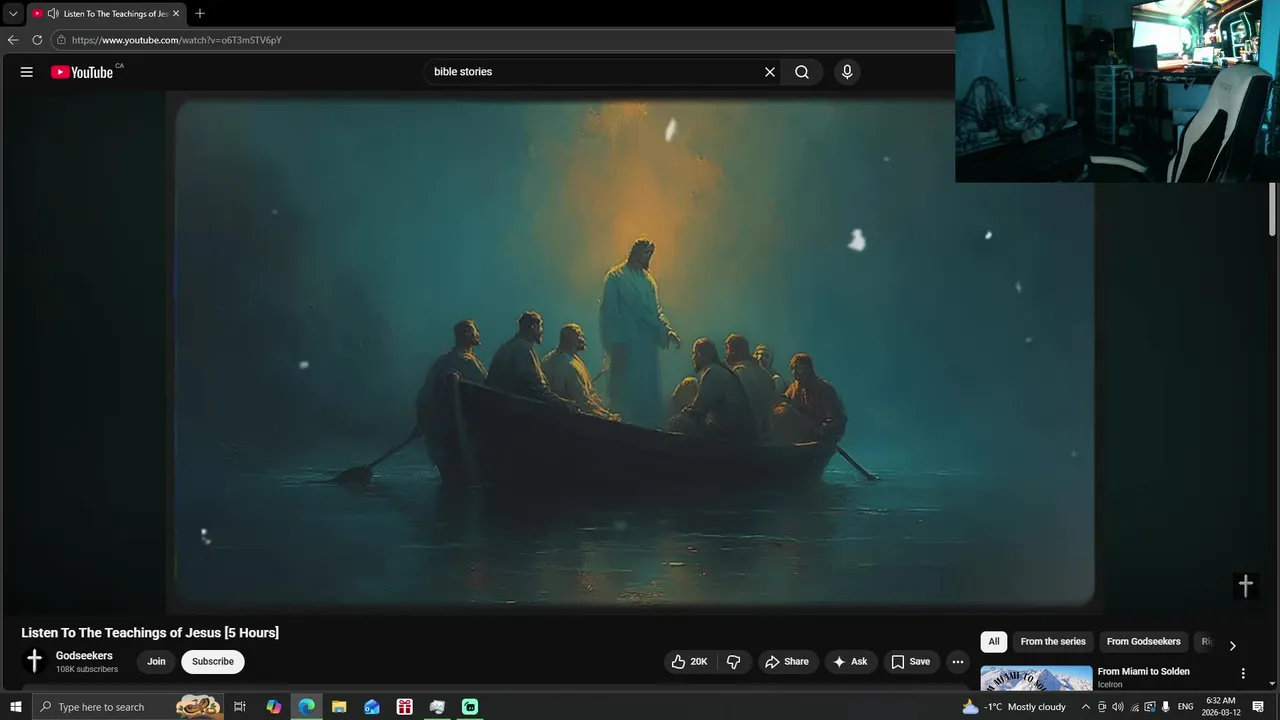This screenshot has width=1280, height=720.
Task: Open the From Miami to Solden title
Action: 1143,672
